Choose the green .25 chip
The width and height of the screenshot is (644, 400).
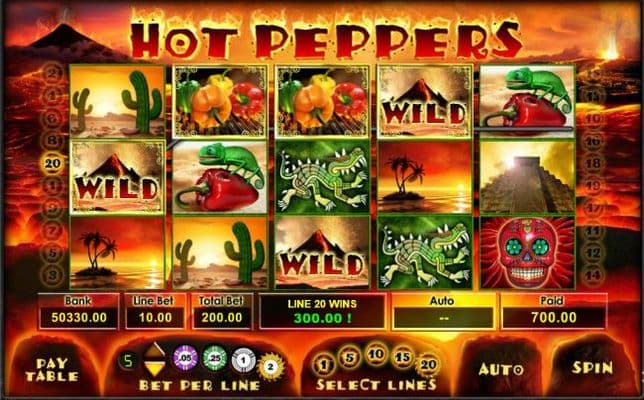click(x=214, y=358)
